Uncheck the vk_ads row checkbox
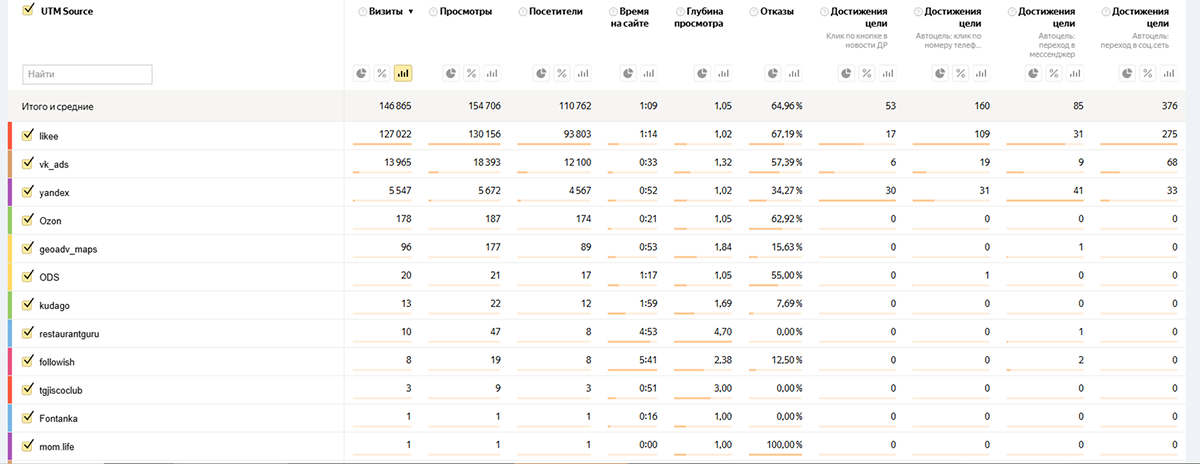This screenshot has width=1200, height=464. [x=28, y=163]
